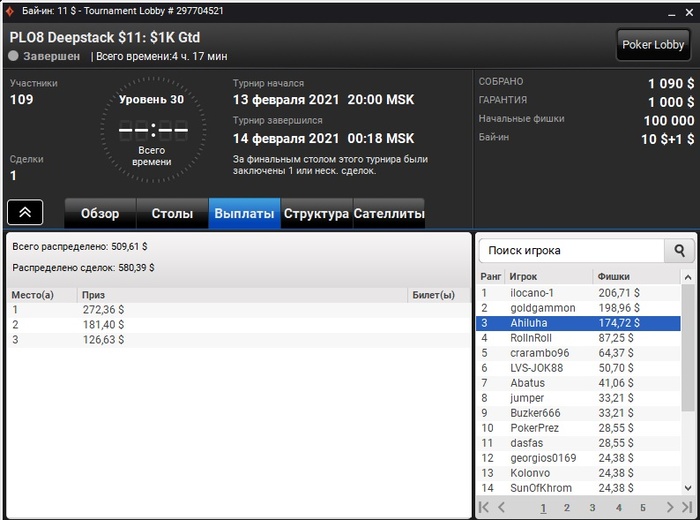Open the Структура tab

pyautogui.click(x=317, y=213)
